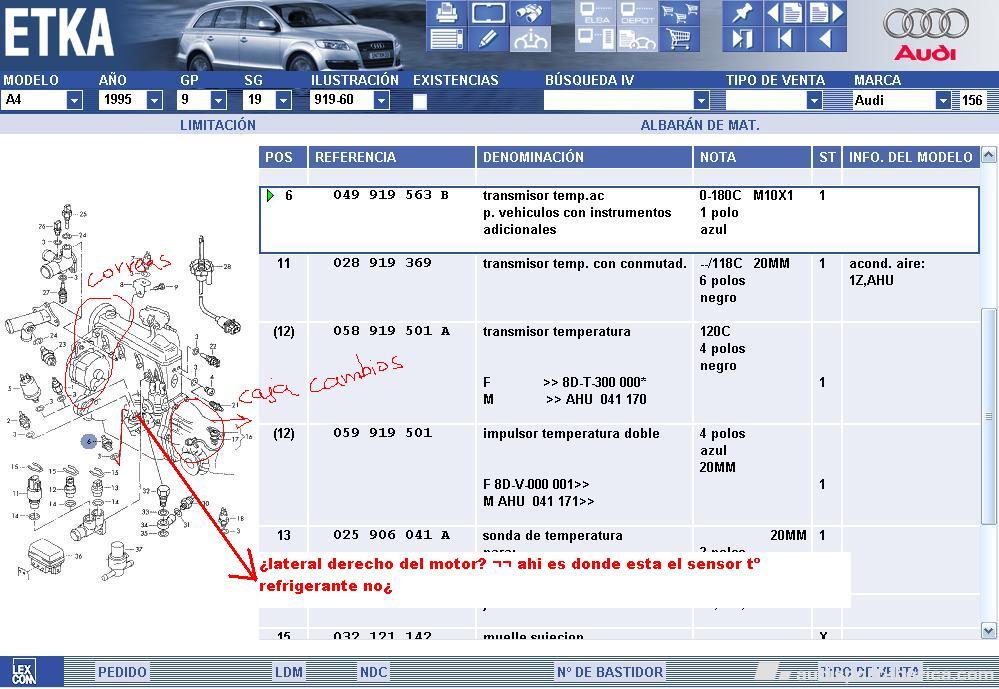Select the LIMITACIÓN menu item
The height and width of the screenshot is (689, 999).
click(x=218, y=125)
